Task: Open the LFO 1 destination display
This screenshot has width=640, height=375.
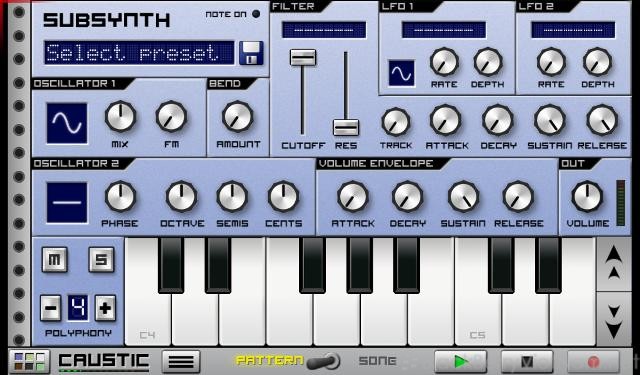Action: point(444,30)
